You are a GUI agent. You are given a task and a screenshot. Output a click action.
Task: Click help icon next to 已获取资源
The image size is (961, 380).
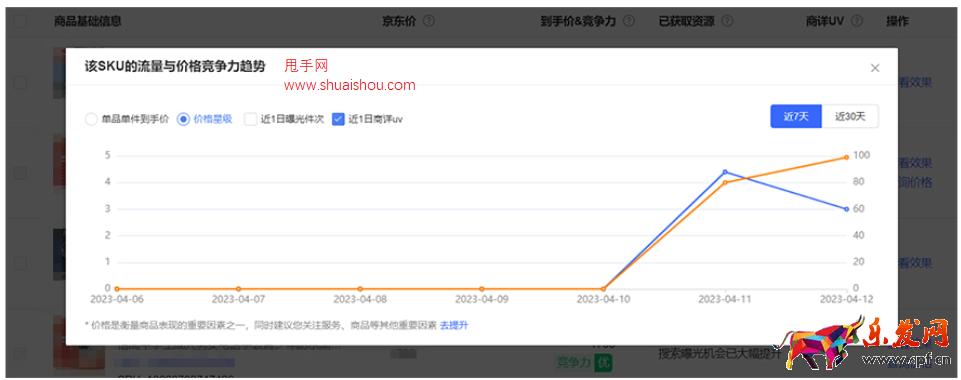tap(727, 21)
